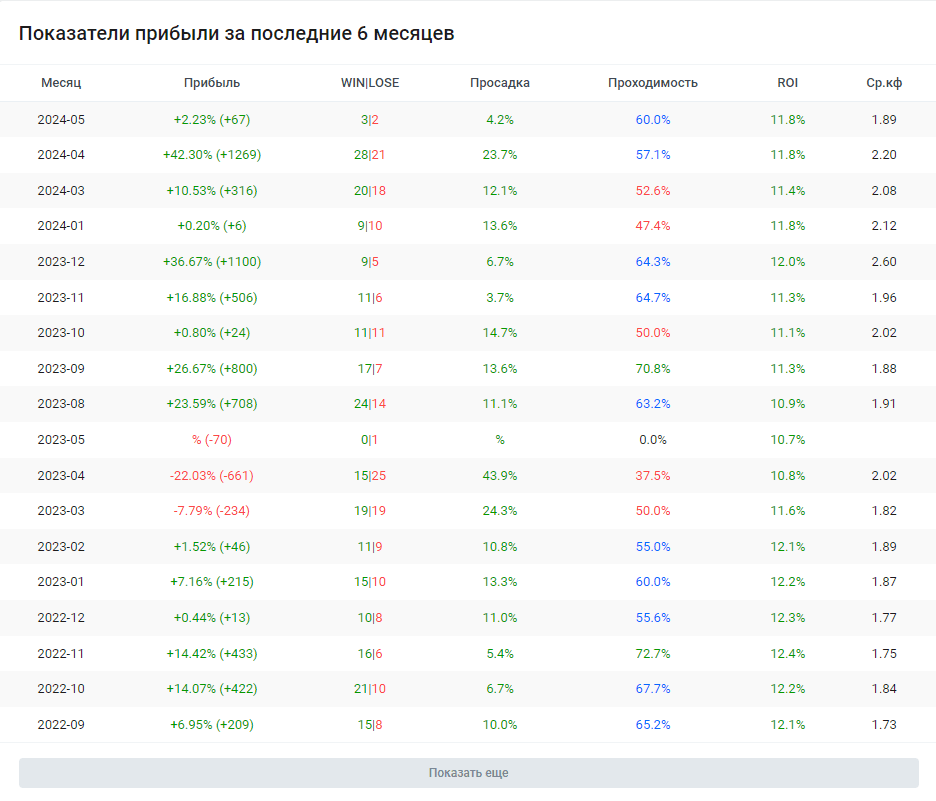Click the -22.03% (-661) loss value
The width and height of the screenshot is (936, 801).
[x=212, y=476]
